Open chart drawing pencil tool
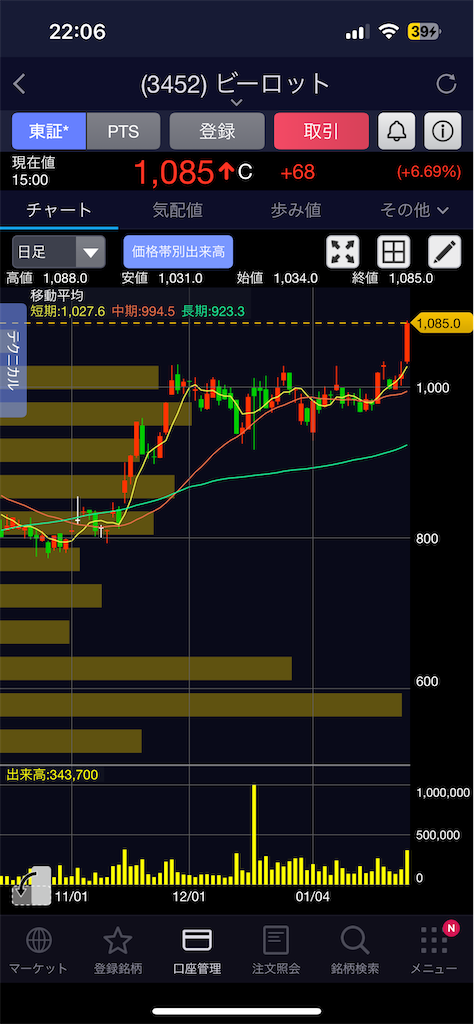This screenshot has width=474, height=1024. 444,251
